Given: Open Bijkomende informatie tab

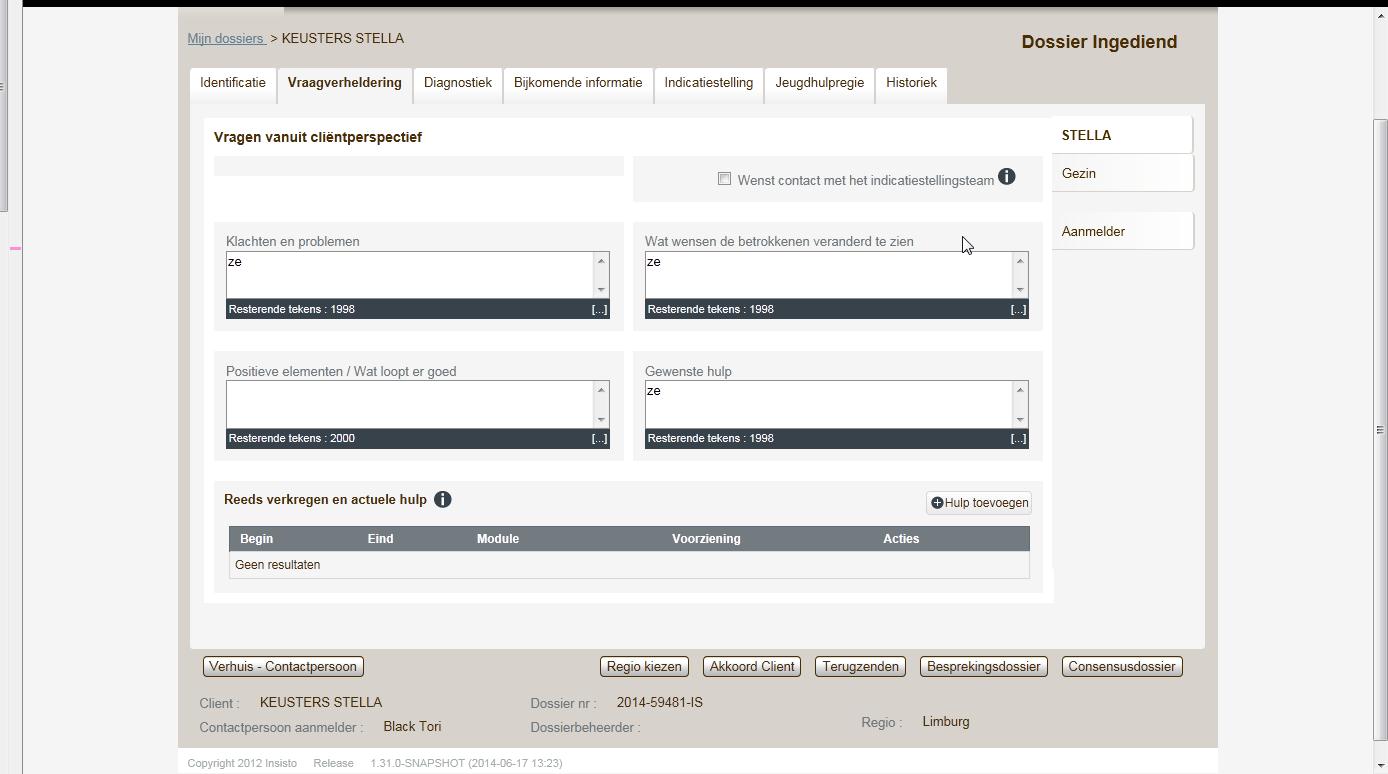Looking at the screenshot, I should pos(578,83).
